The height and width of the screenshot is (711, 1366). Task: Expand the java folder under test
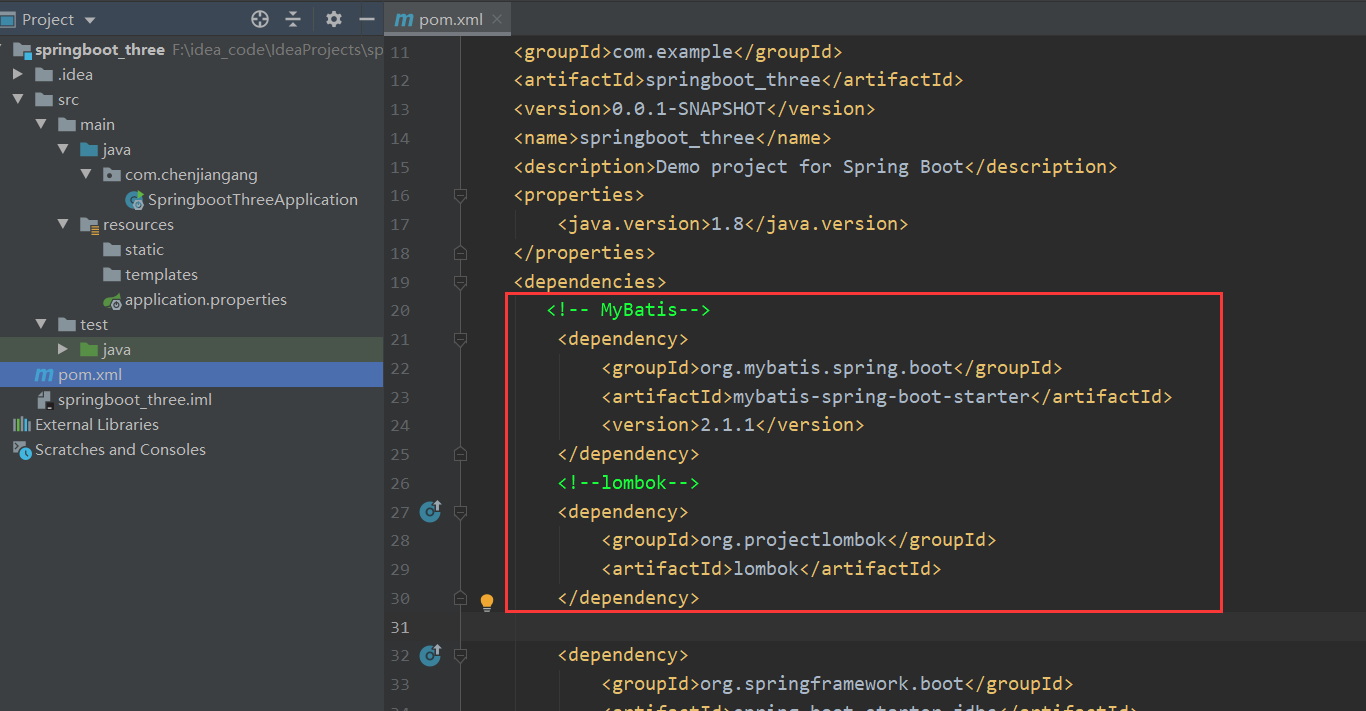coord(63,350)
